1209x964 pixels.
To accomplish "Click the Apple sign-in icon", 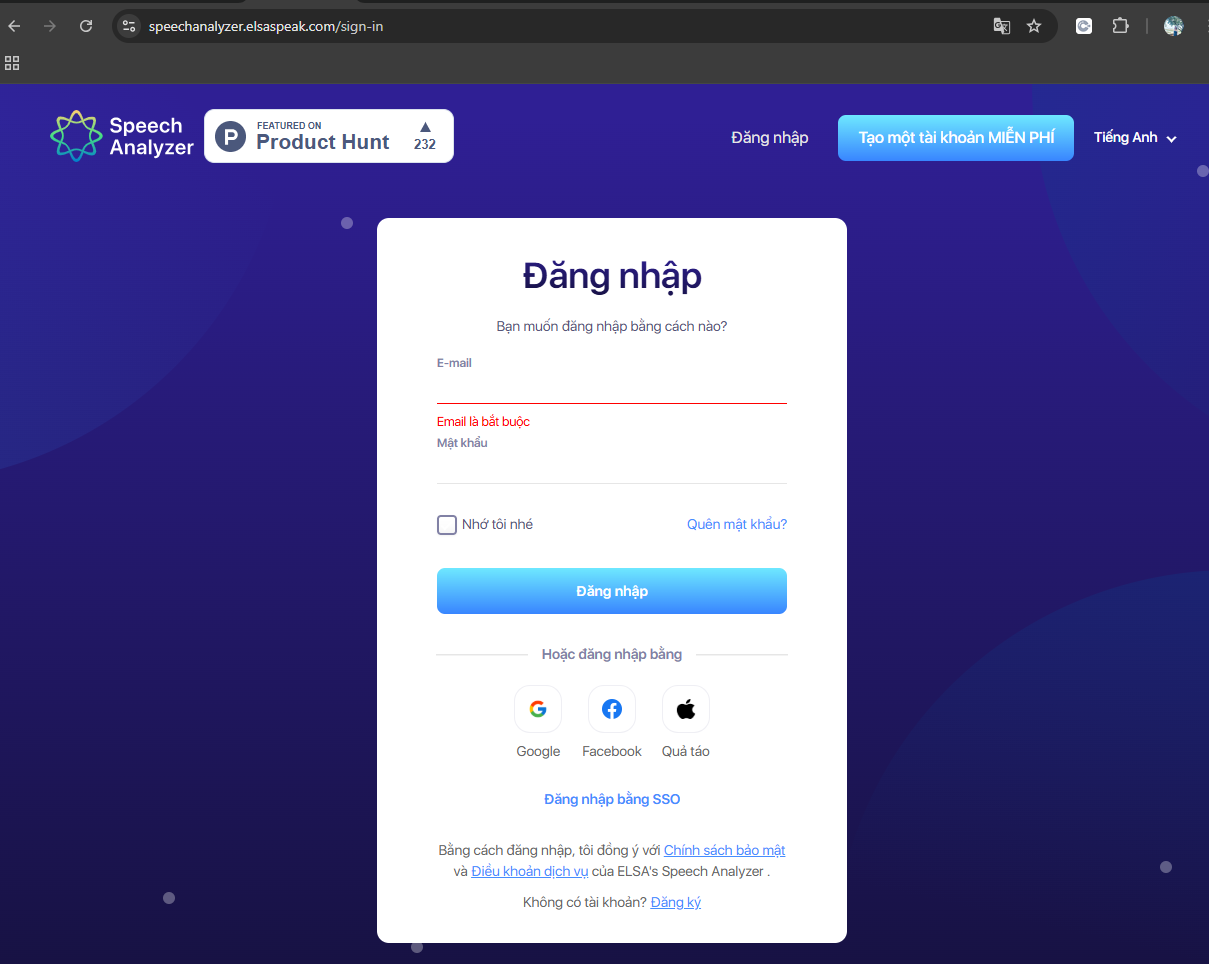I will [686, 709].
